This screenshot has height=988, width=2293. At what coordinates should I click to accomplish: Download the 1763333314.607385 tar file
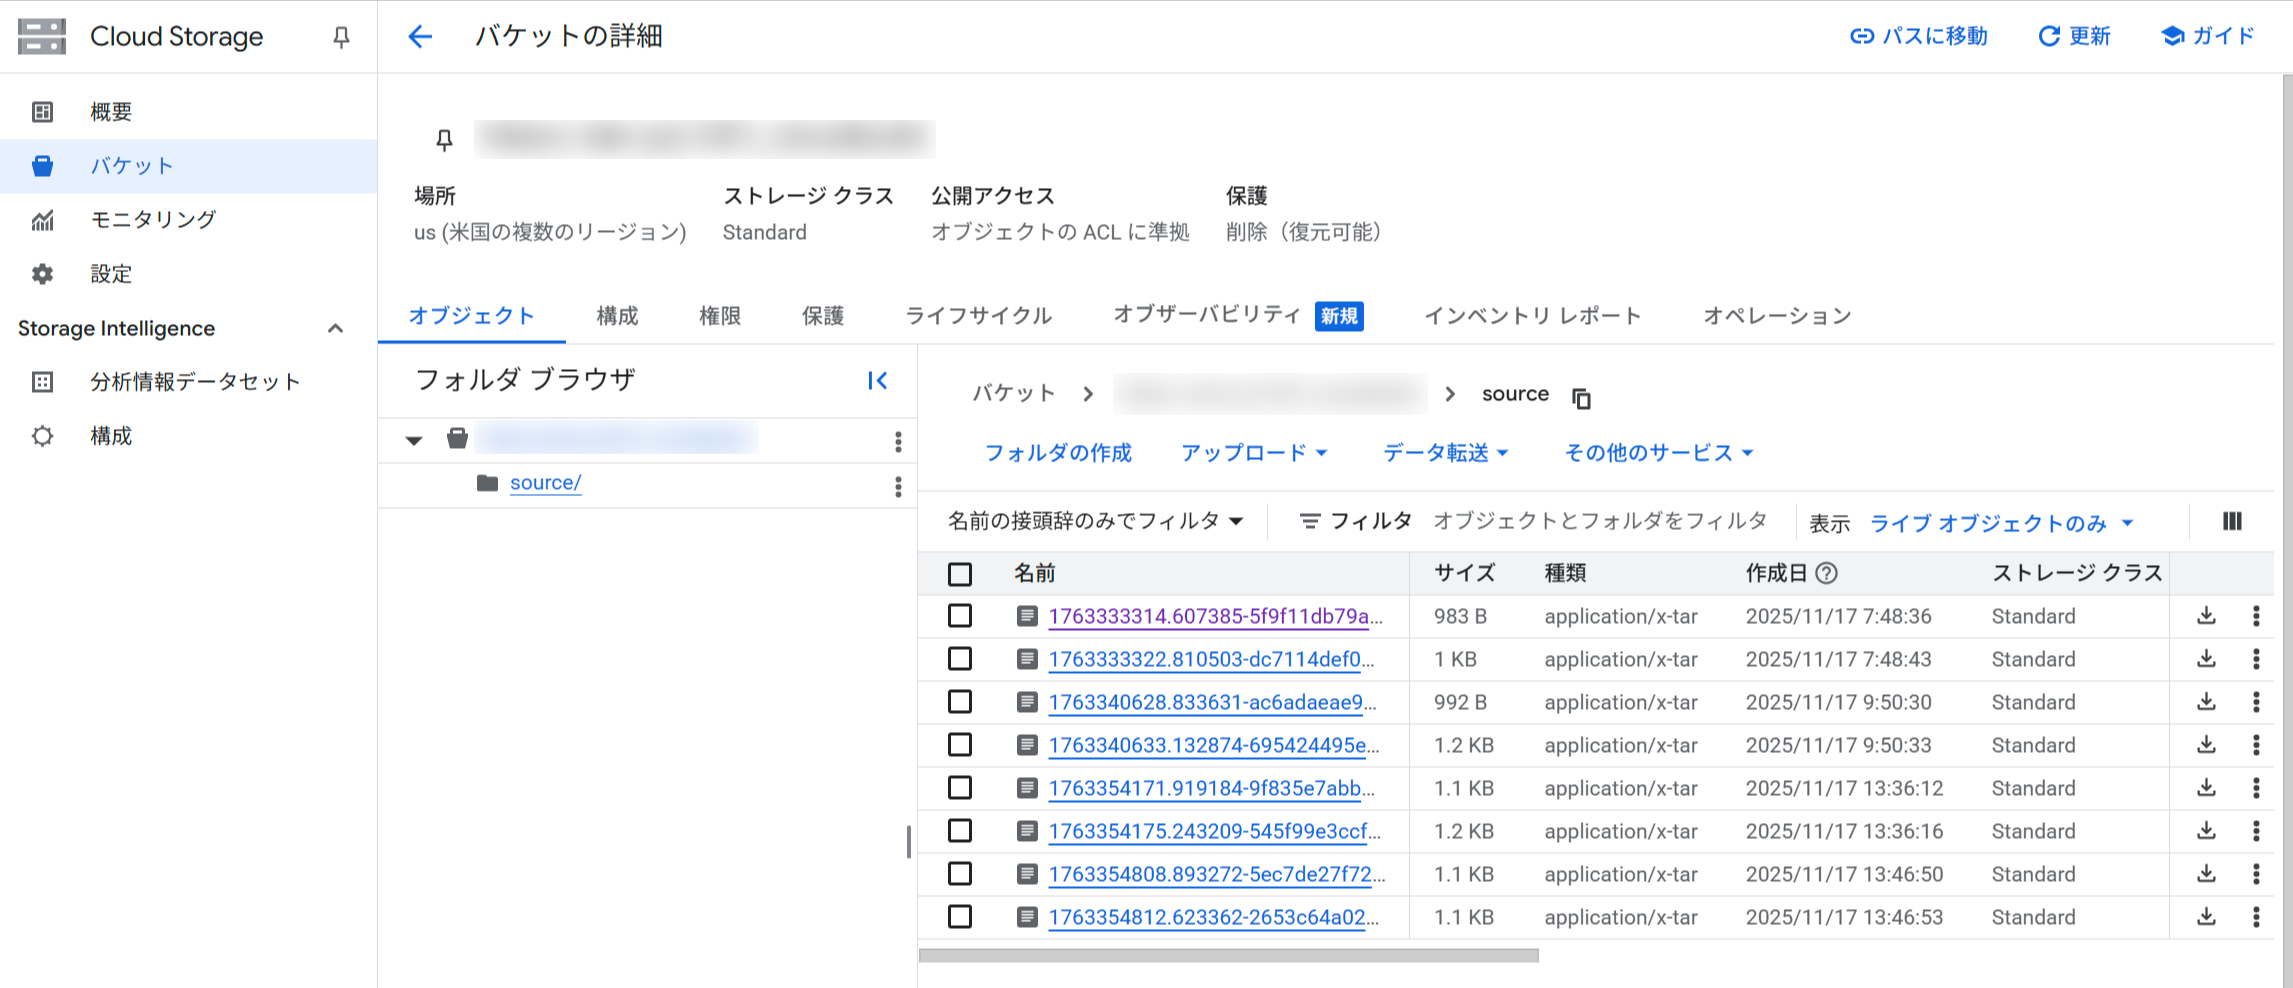pos(2205,616)
